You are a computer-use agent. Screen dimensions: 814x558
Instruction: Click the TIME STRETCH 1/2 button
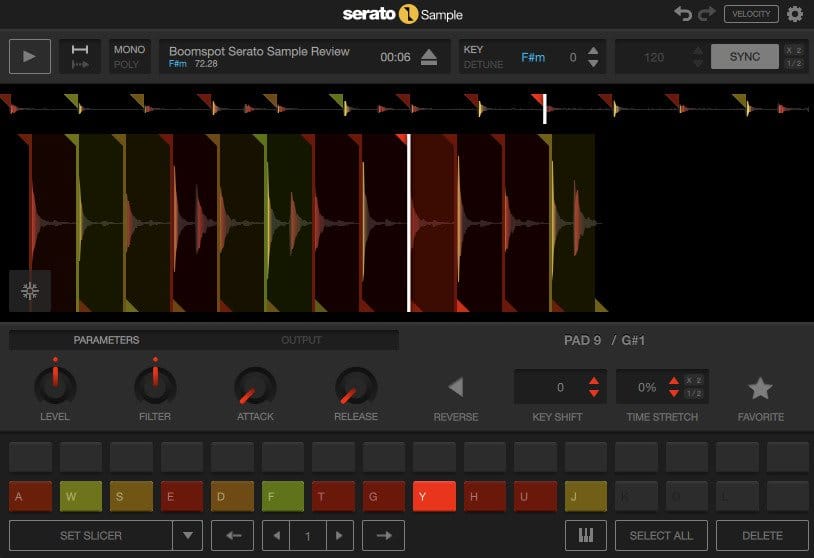pos(694,393)
